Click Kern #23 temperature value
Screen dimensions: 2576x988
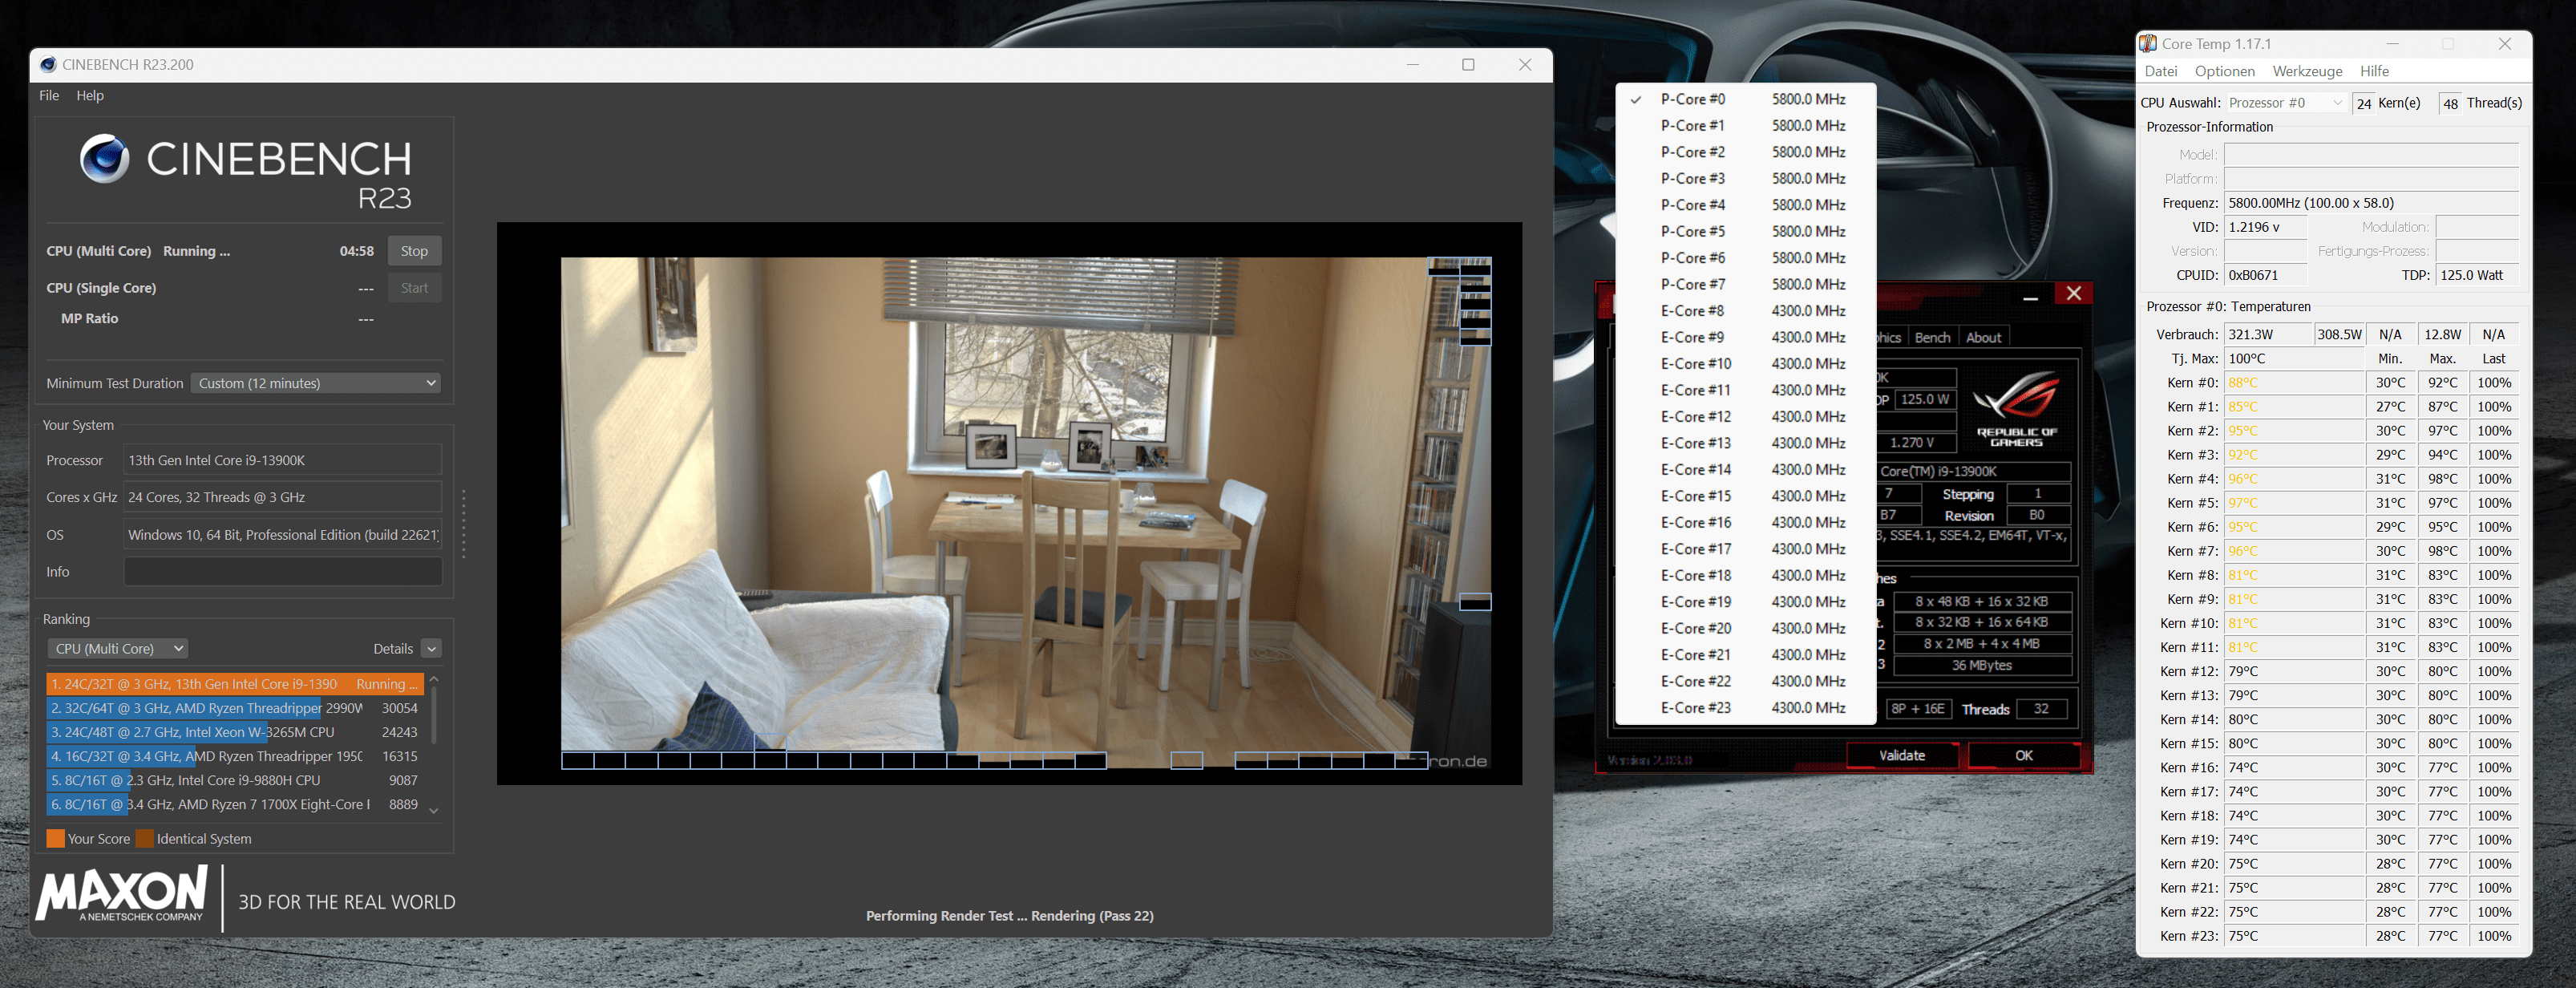2293,936
